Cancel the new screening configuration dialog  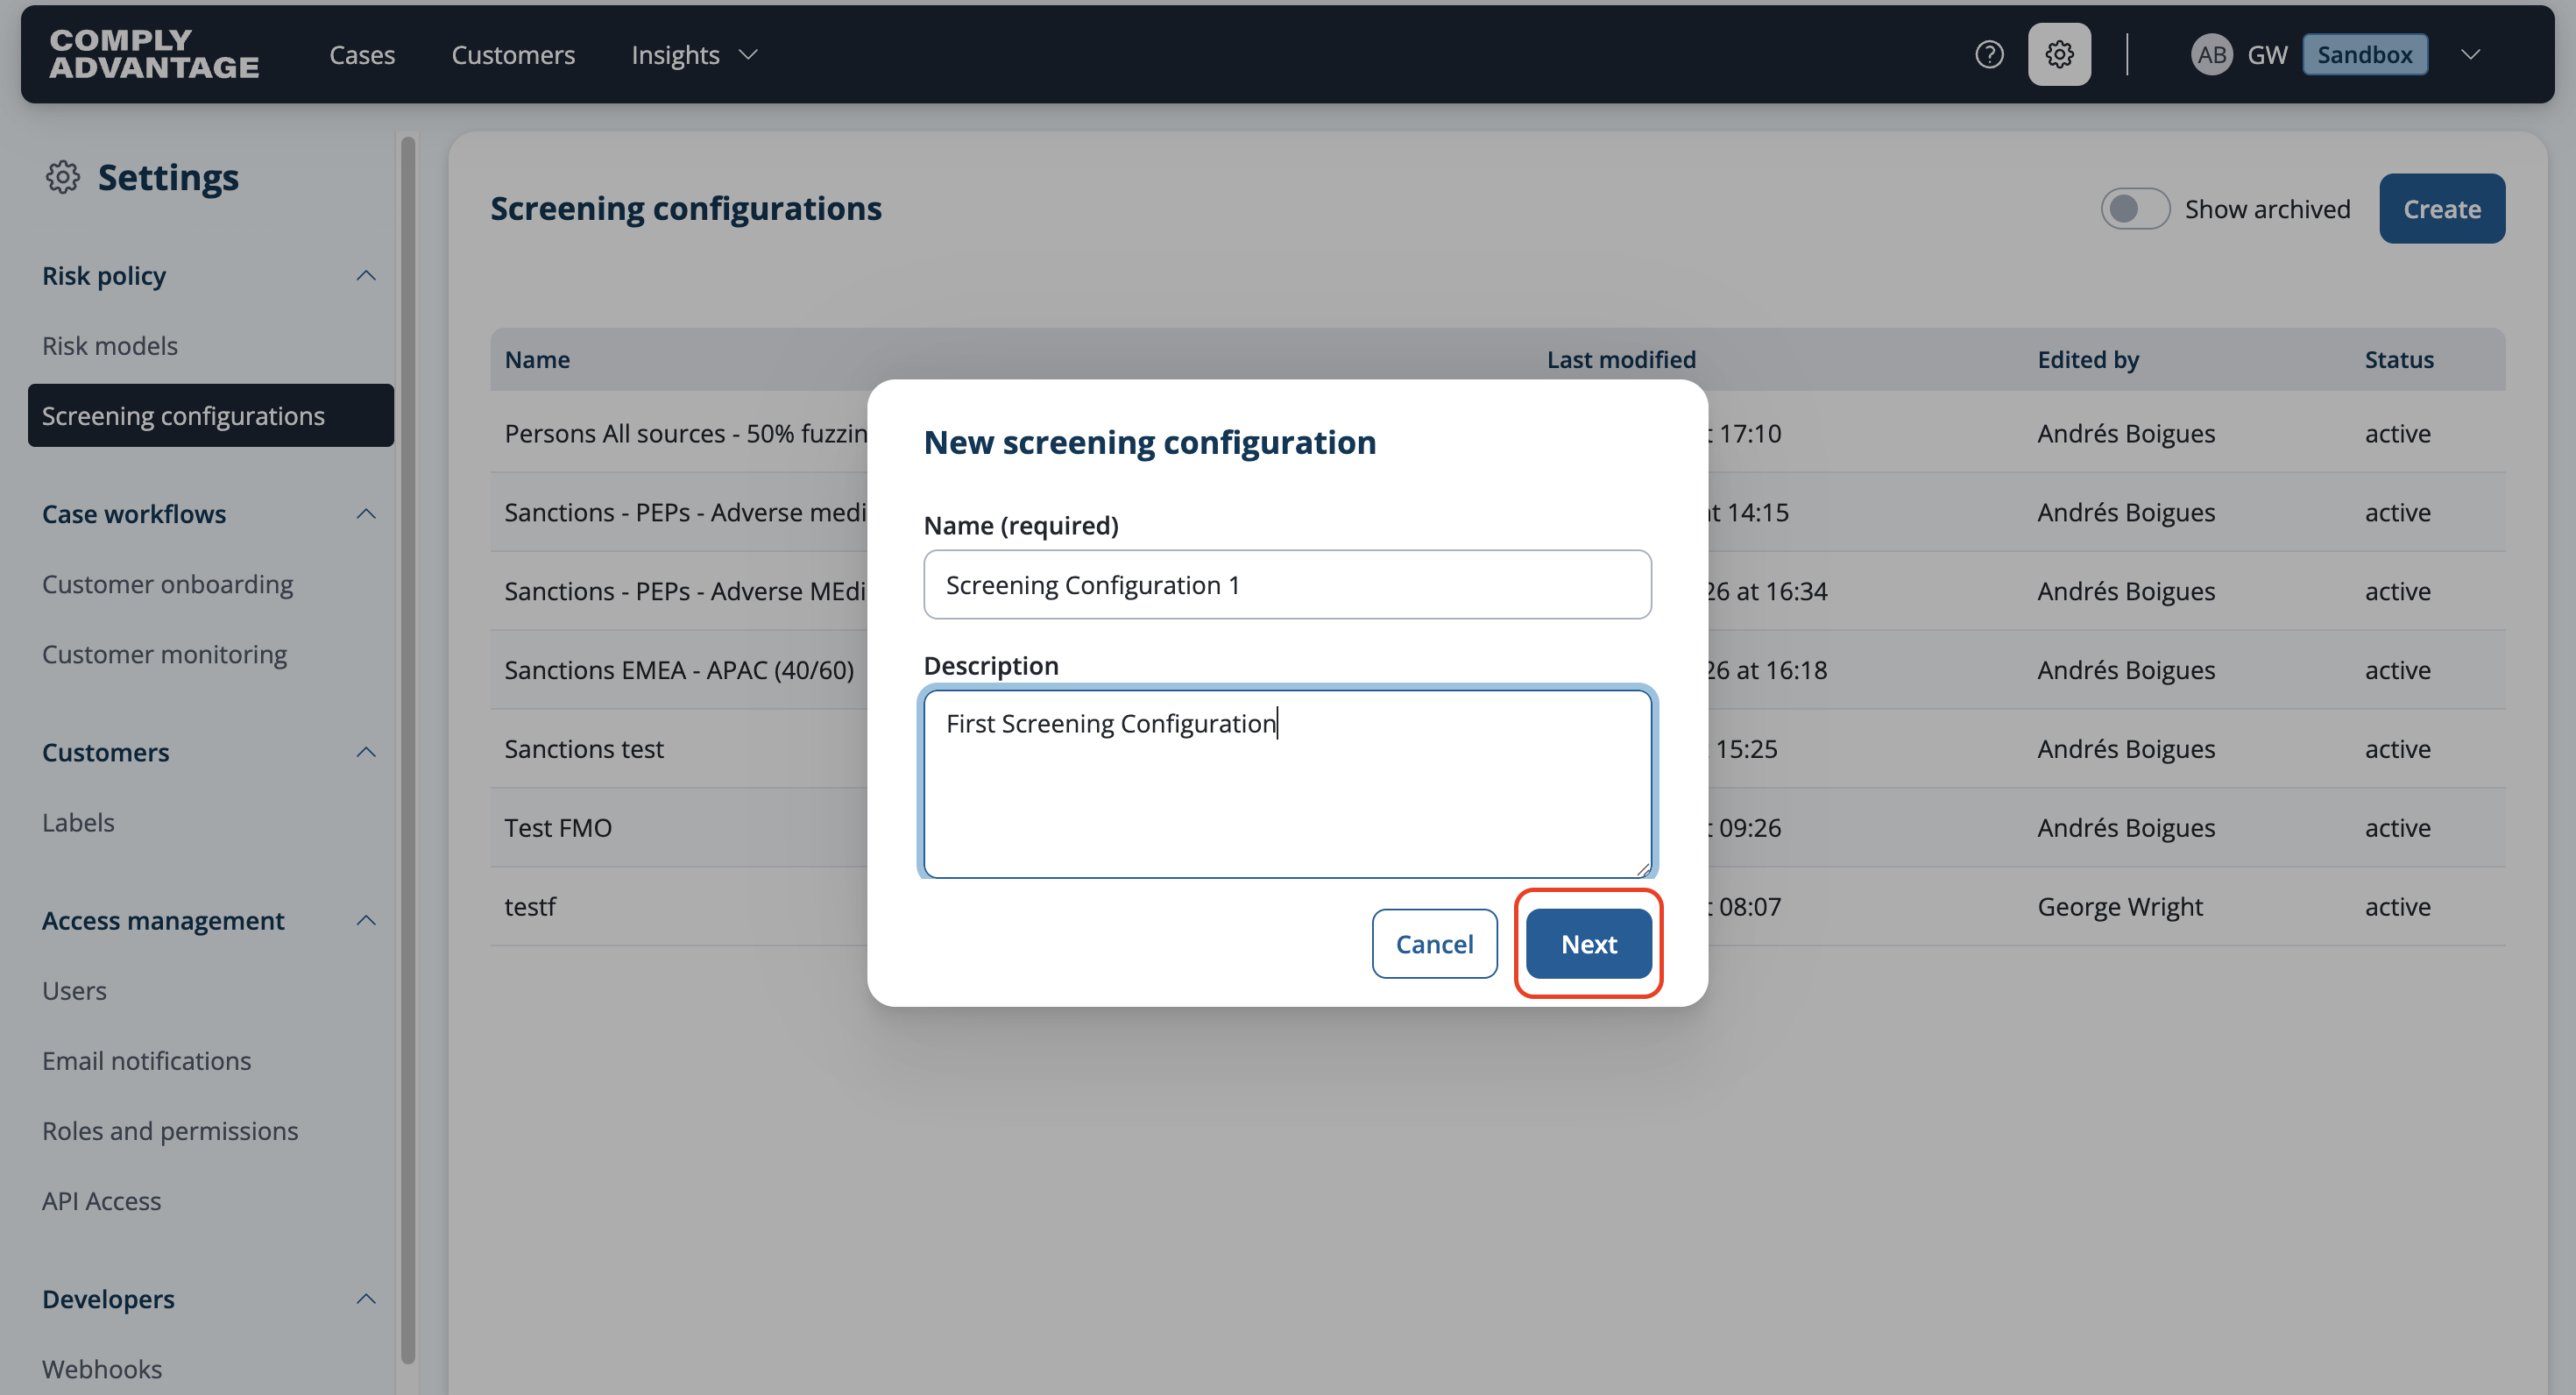pos(1434,943)
